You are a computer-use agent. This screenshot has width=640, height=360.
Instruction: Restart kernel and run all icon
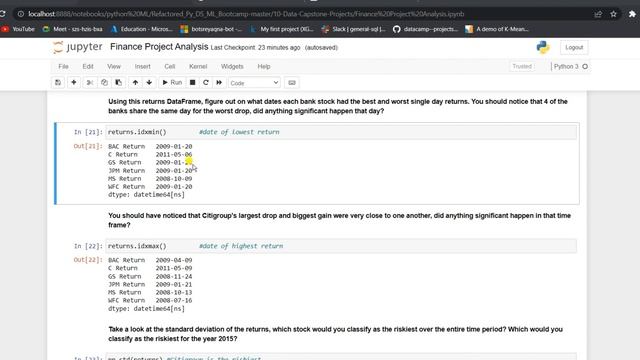coord(219,83)
